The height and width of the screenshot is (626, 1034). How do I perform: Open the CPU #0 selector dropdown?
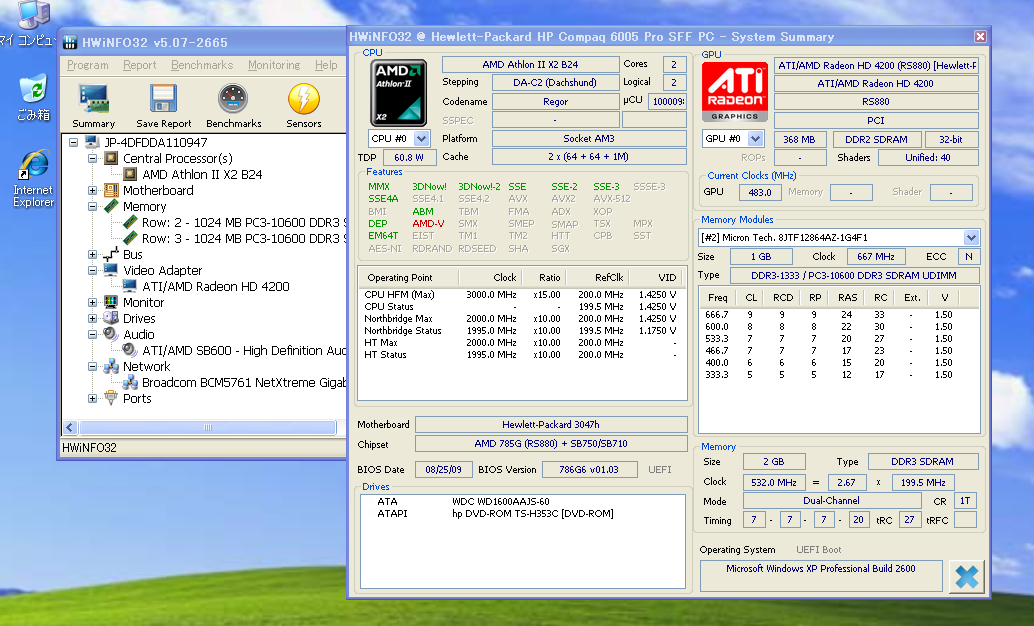pyautogui.click(x=421, y=139)
